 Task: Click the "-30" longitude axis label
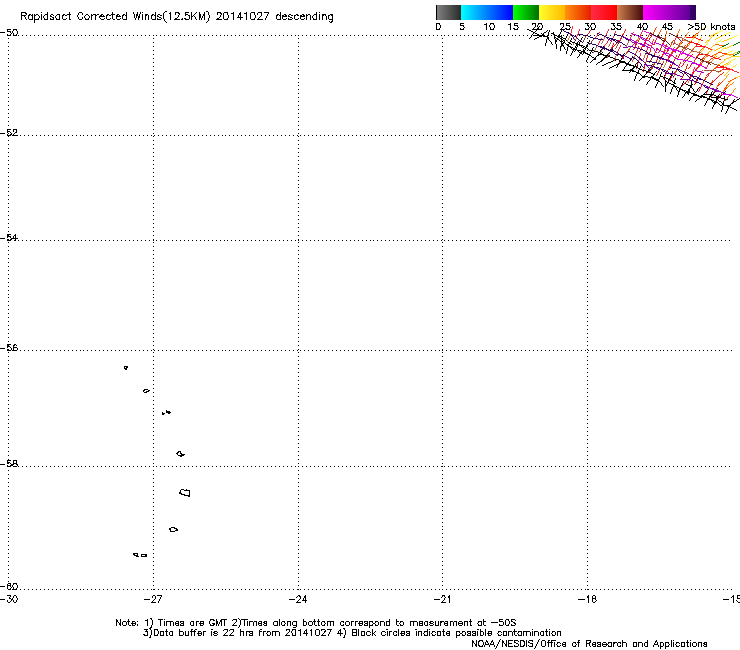9,599
